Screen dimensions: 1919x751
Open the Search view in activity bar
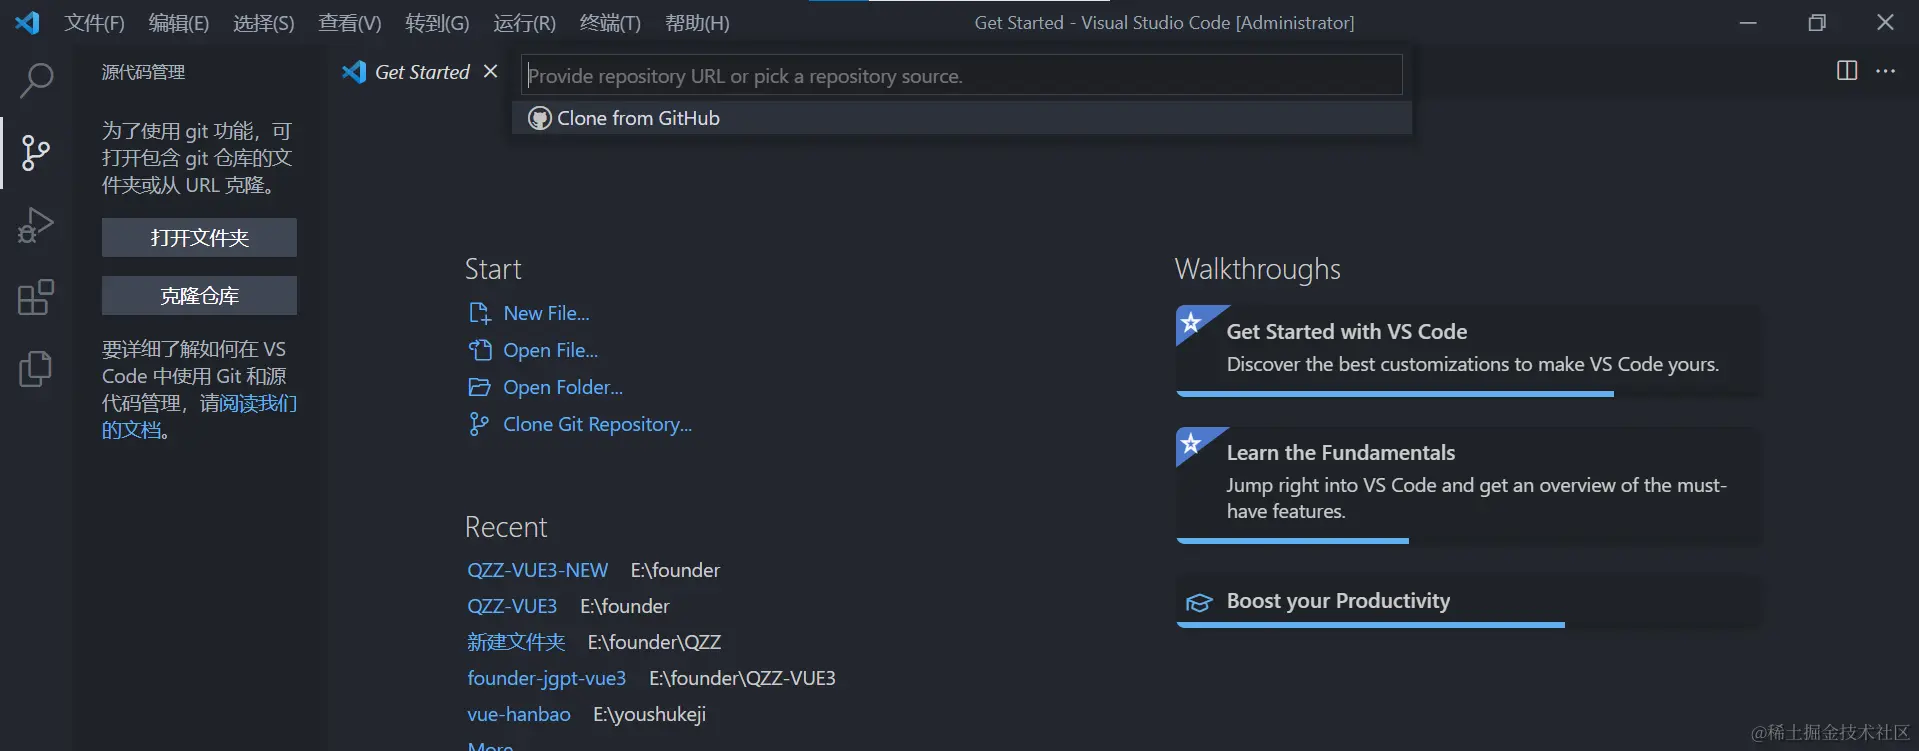(x=36, y=81)
